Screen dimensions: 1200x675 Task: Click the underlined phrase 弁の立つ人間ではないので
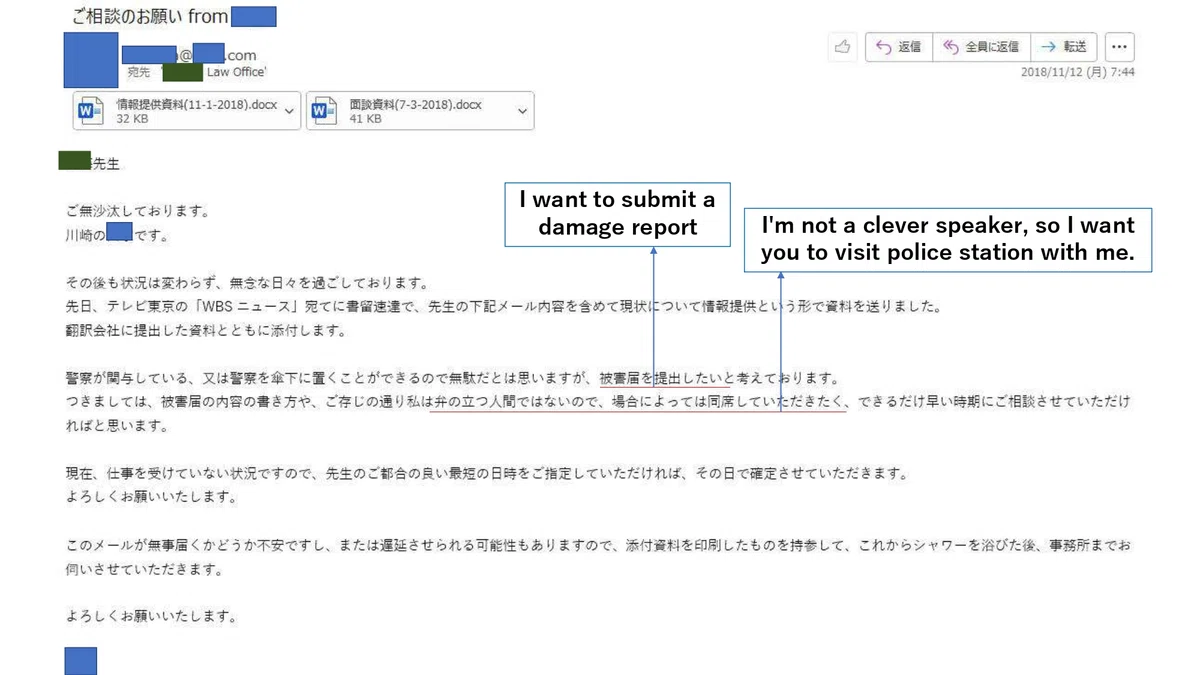516,402
